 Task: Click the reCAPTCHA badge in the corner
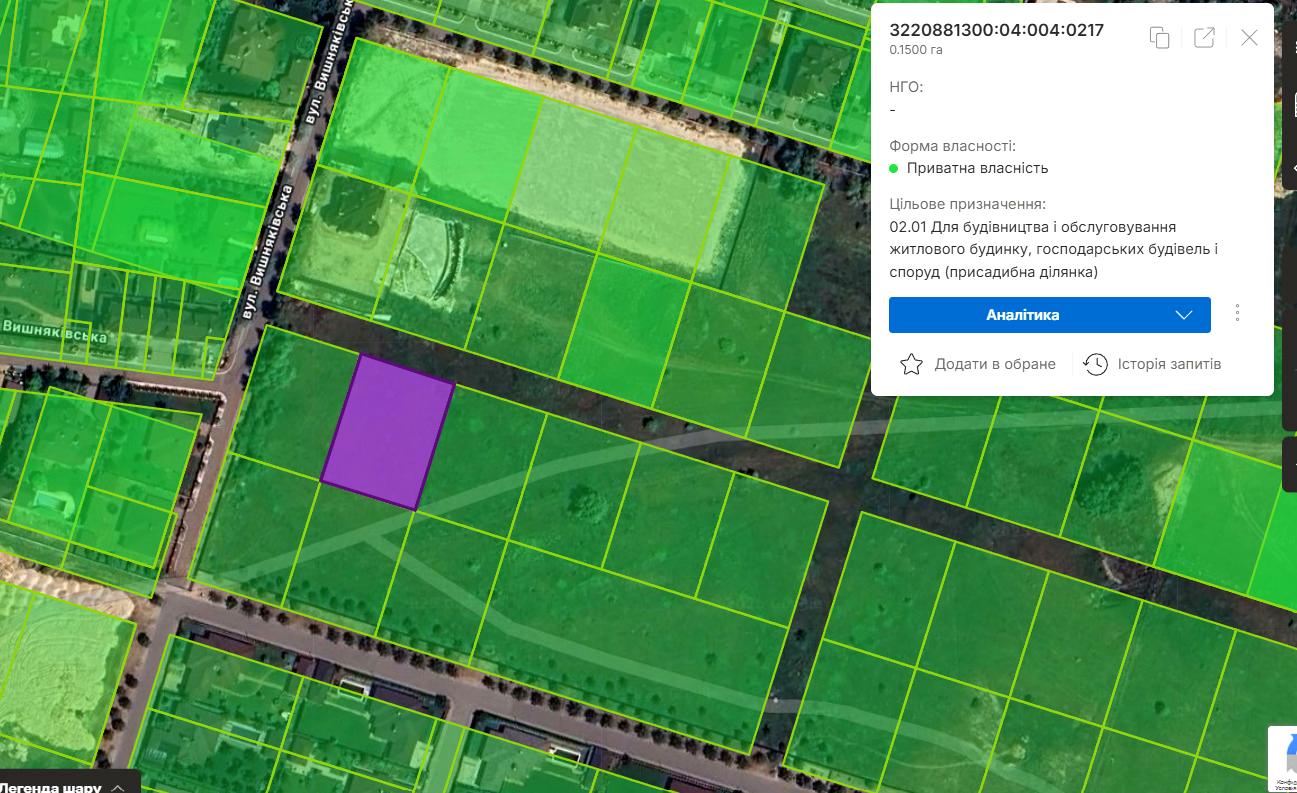click(x=1282, y=758)
